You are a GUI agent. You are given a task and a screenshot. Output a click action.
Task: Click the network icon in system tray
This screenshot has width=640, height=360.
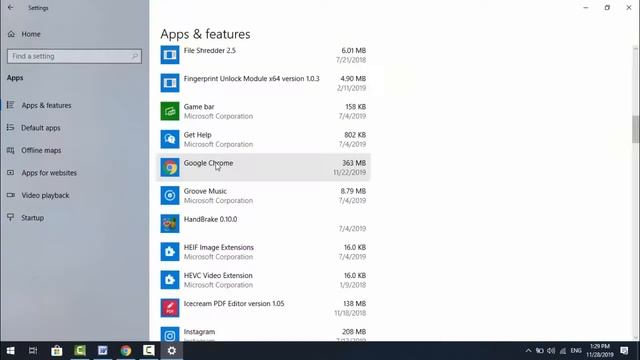coord(563,351)
